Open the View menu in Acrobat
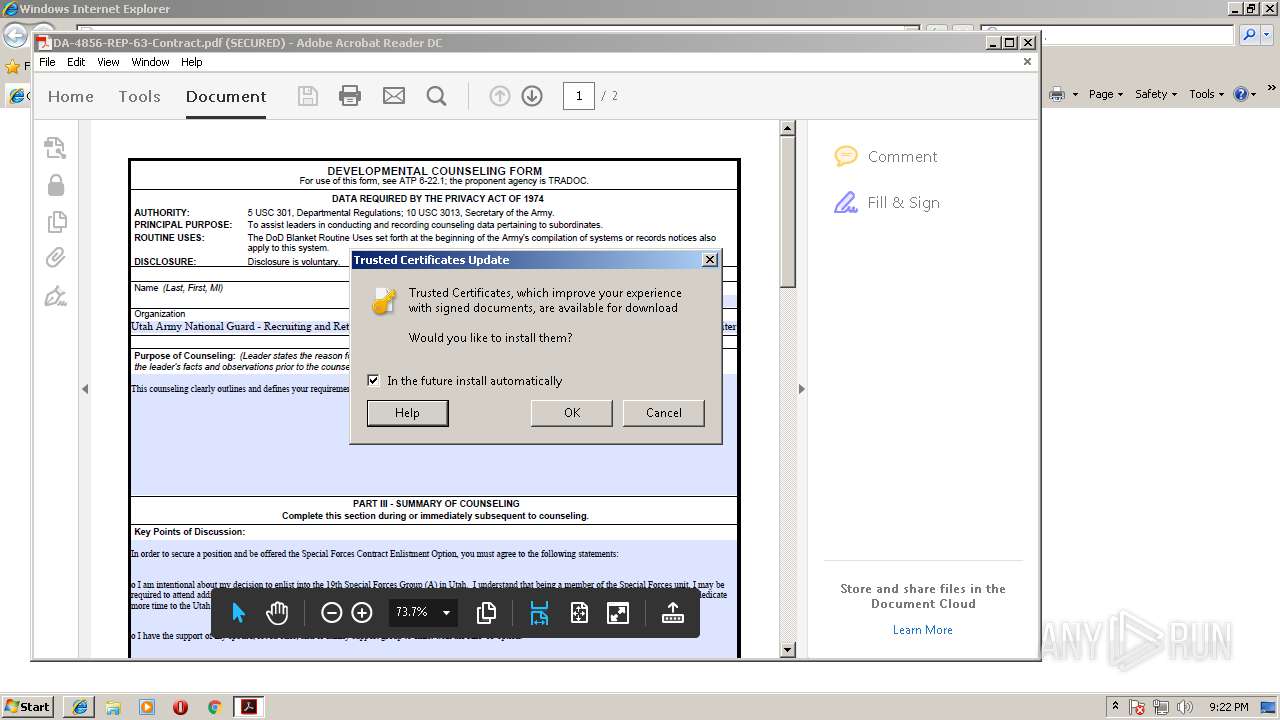The image size is (1280, 720). (108, 62)
